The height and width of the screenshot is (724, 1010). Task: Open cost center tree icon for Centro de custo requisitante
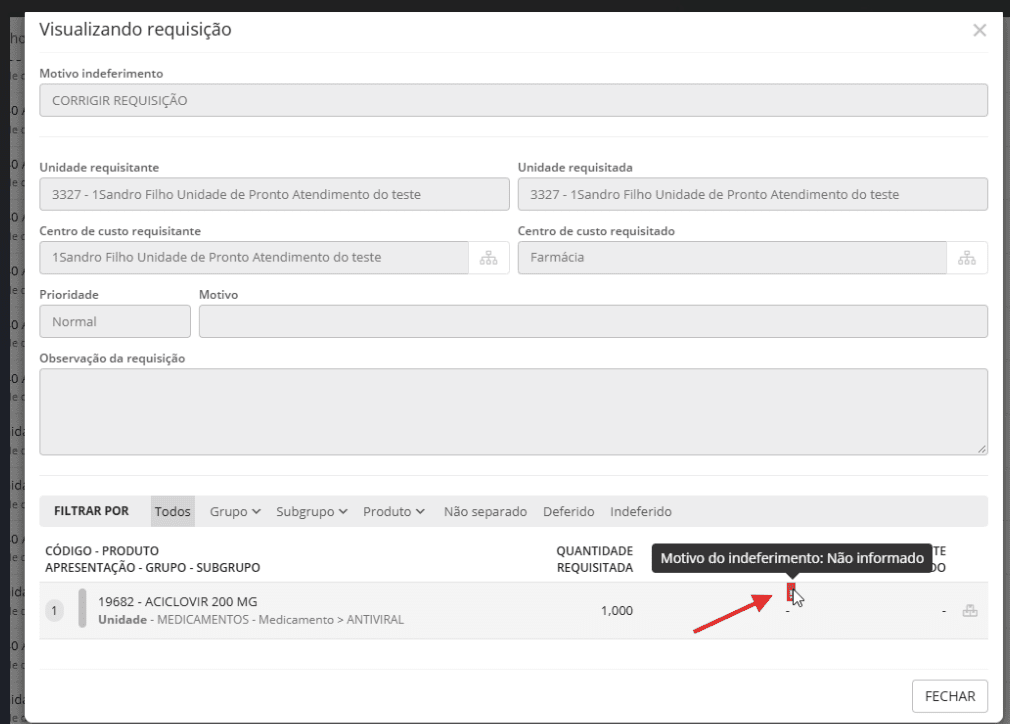point(488,258)
